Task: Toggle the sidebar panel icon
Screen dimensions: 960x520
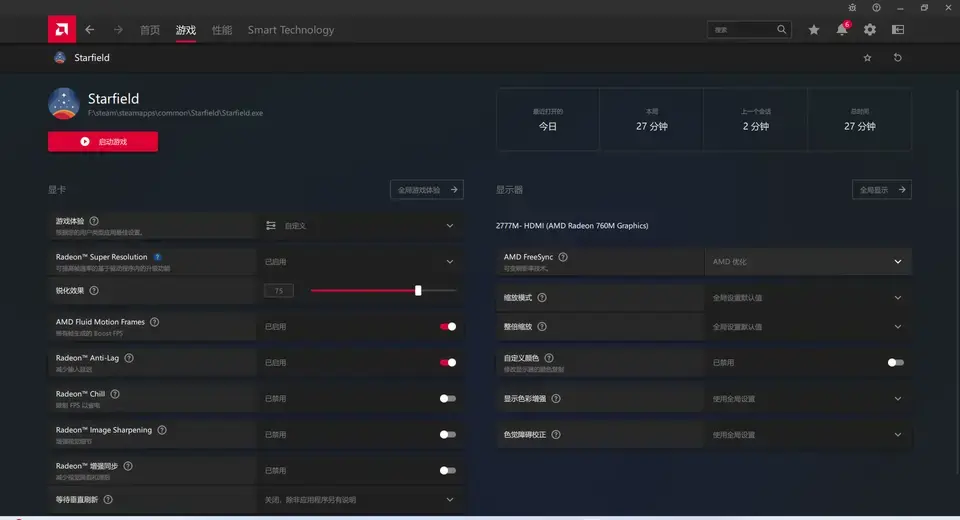Action: click(898, 29)
